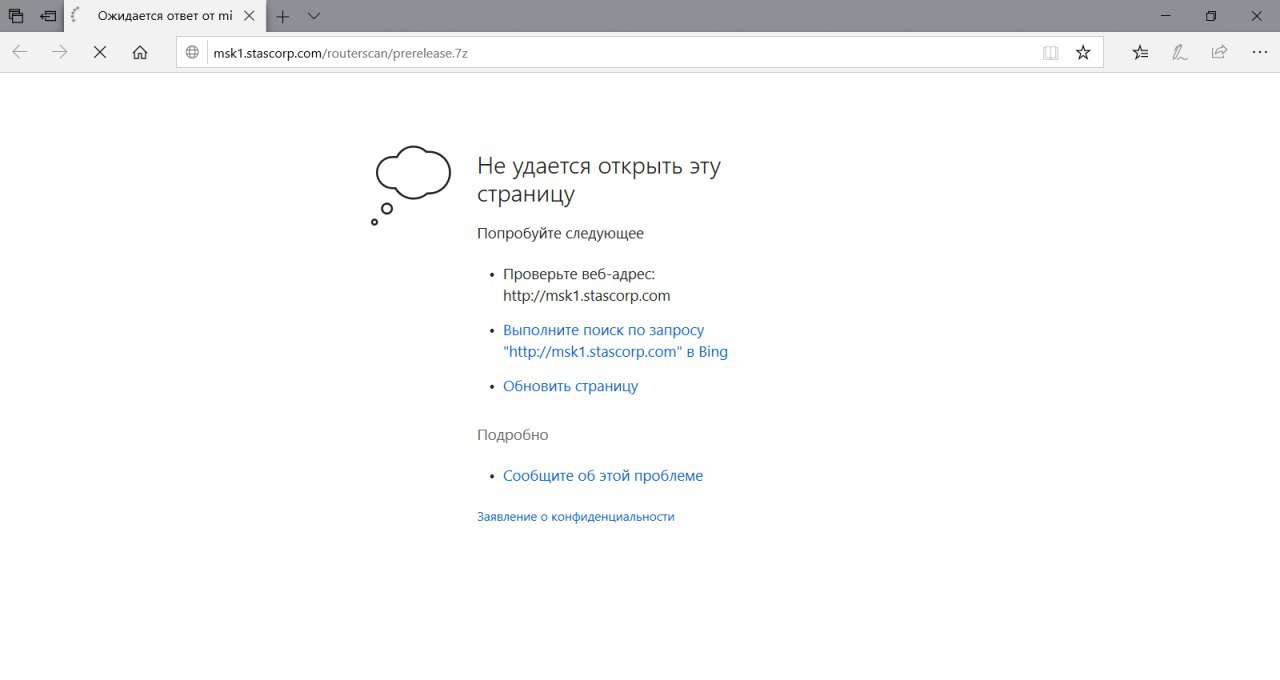
Task: Click the text "Попробуйте следующее"
Action: click(560, 233)
